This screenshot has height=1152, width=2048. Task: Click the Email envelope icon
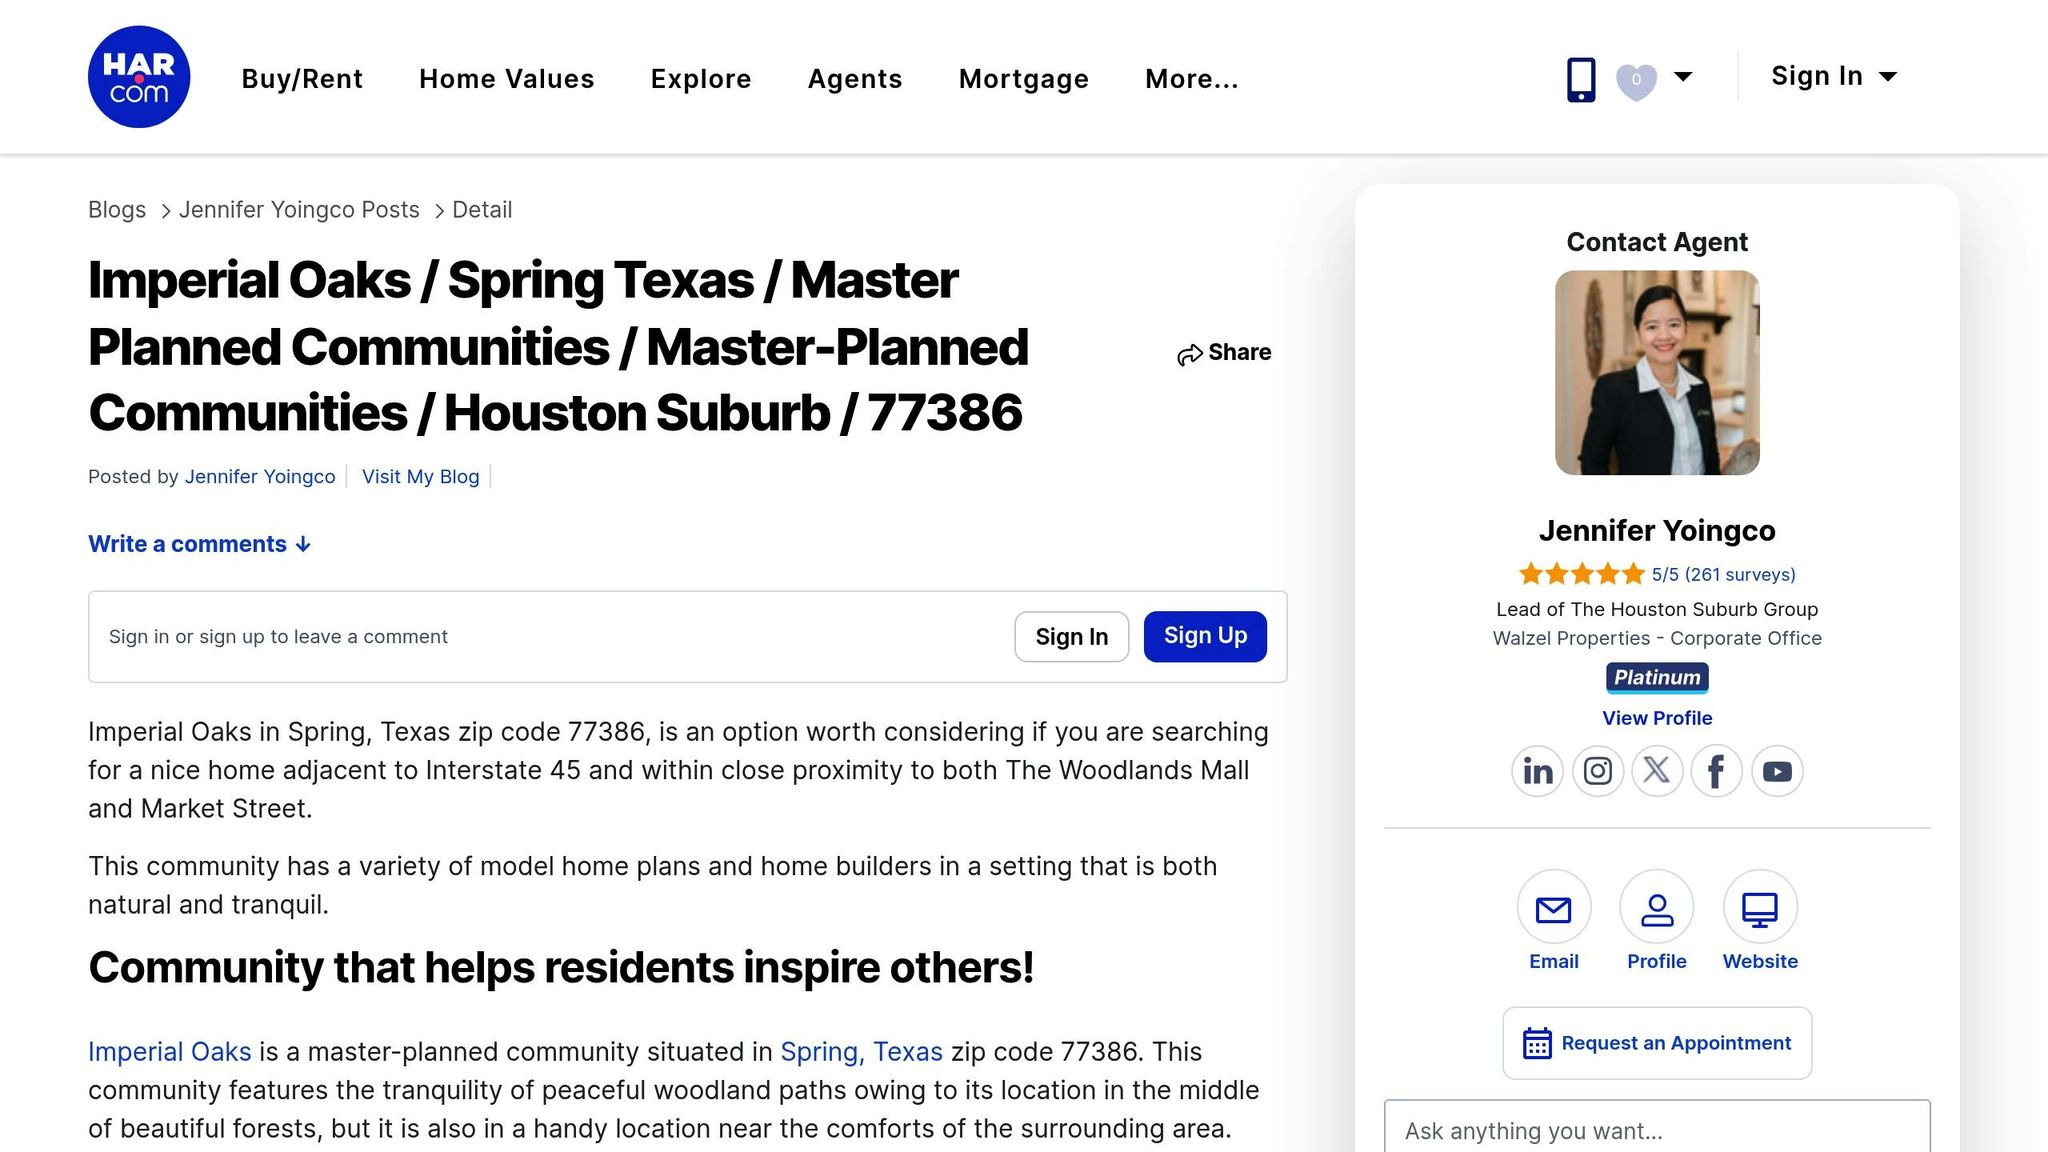pyautogui.click(x=1553, y=909)
